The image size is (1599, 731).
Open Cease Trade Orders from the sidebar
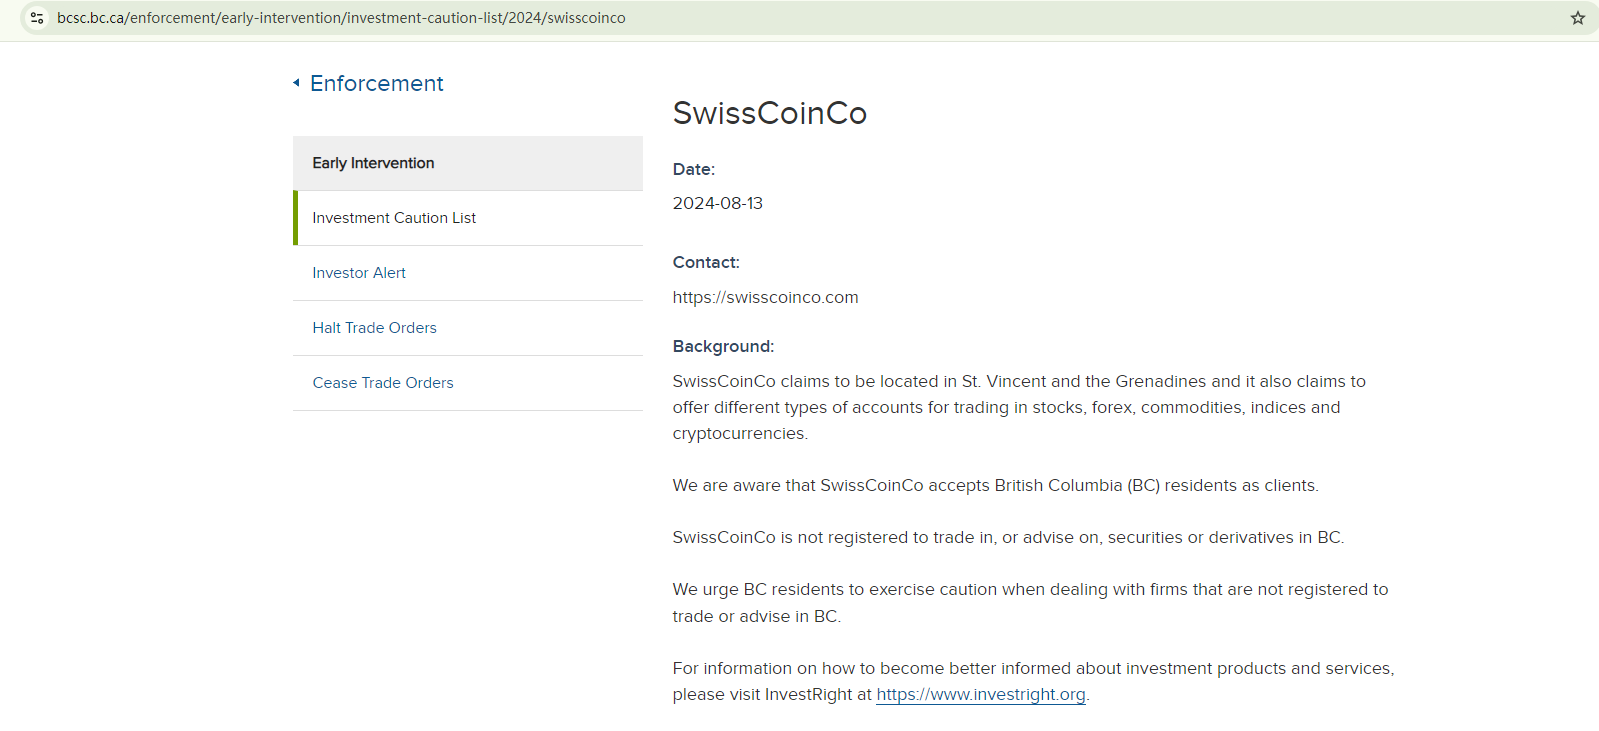[x=383, y=383]
